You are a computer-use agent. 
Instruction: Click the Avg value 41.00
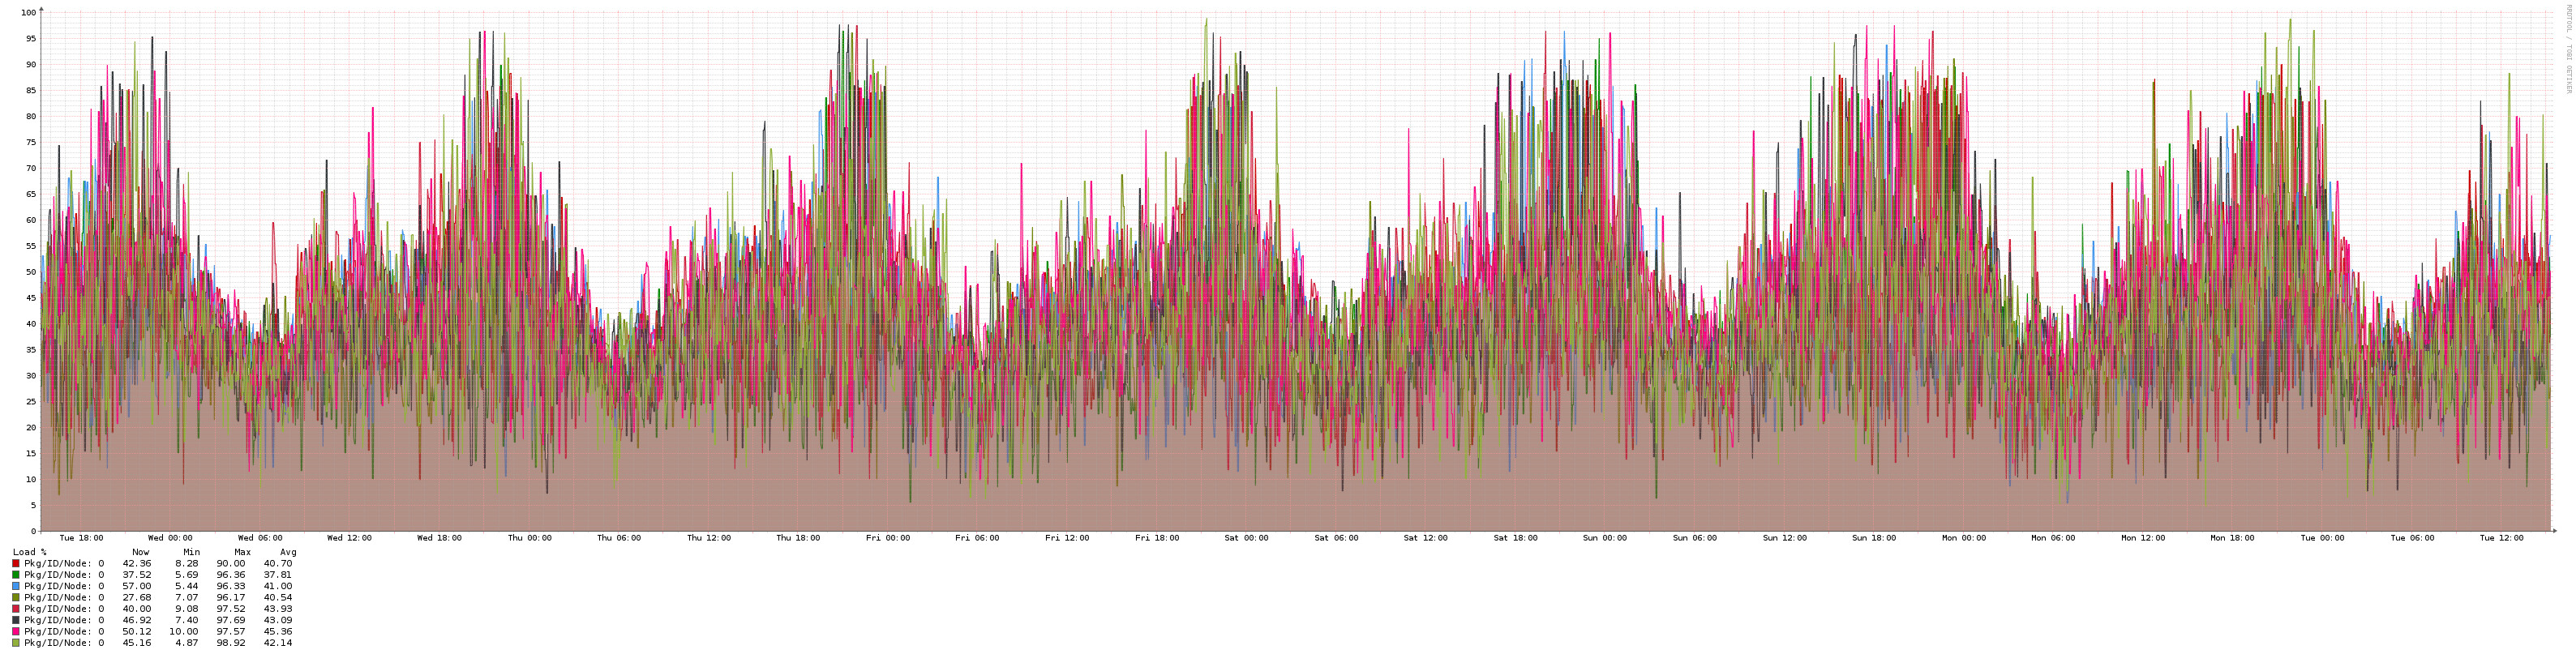278,586
